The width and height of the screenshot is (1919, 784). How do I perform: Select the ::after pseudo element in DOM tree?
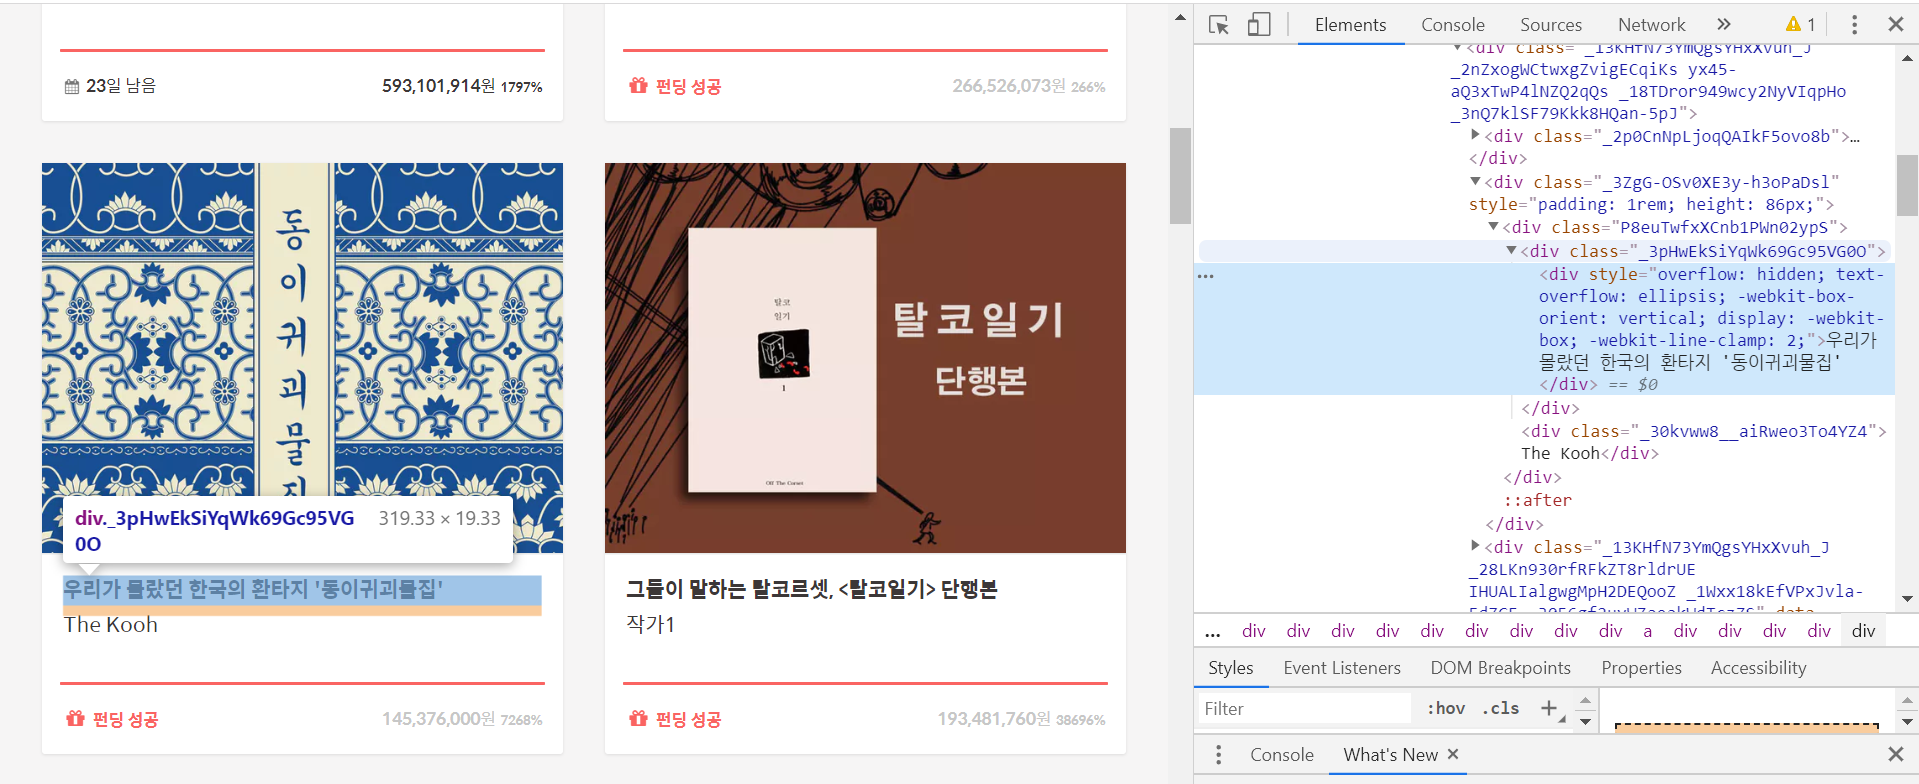tap(1538, 500)
